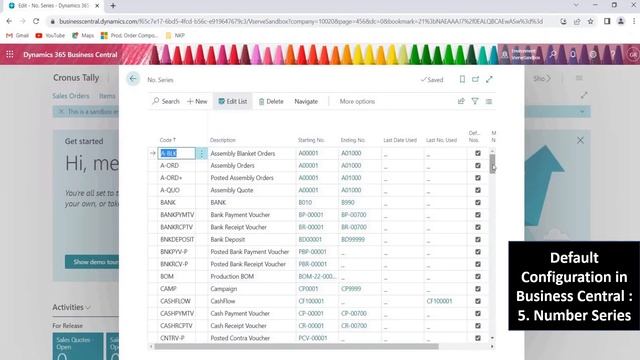This screenshot has width=640, height=360.
Task: Open ending number BP-00700 for BANKPYMTV
Action: coord(354,215)
